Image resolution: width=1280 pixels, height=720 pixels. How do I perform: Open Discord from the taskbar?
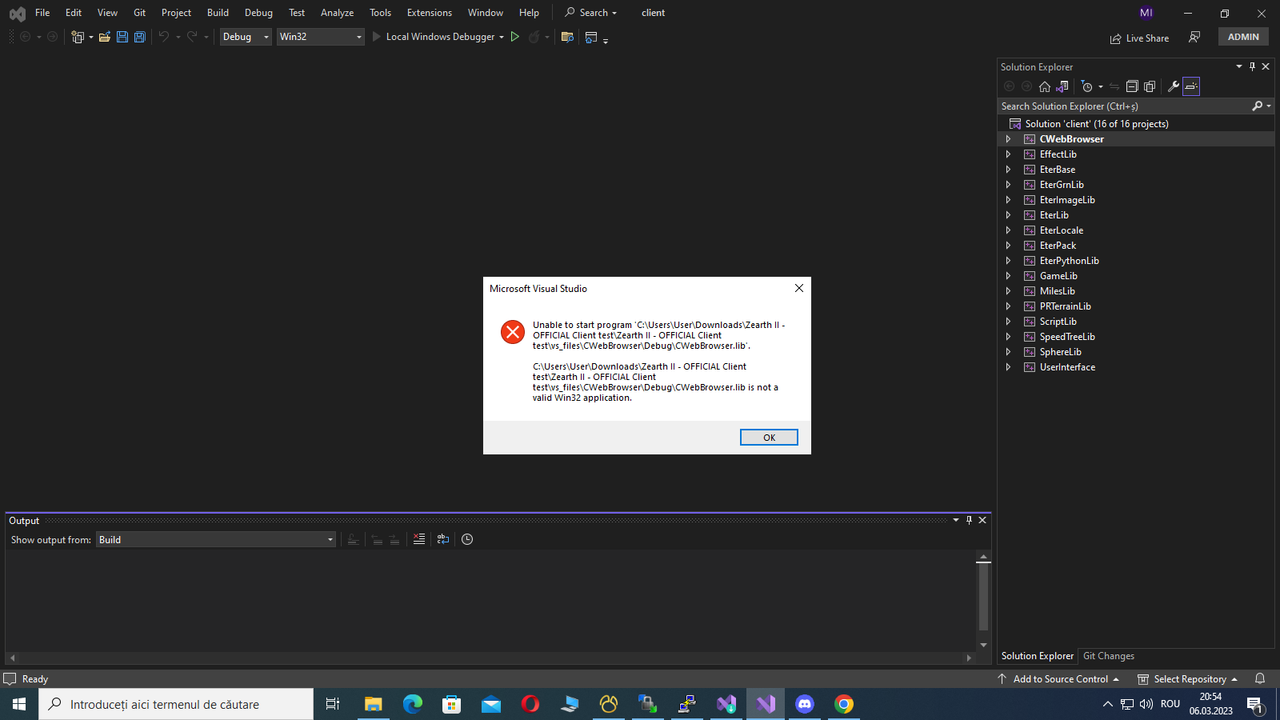(805, 704)
